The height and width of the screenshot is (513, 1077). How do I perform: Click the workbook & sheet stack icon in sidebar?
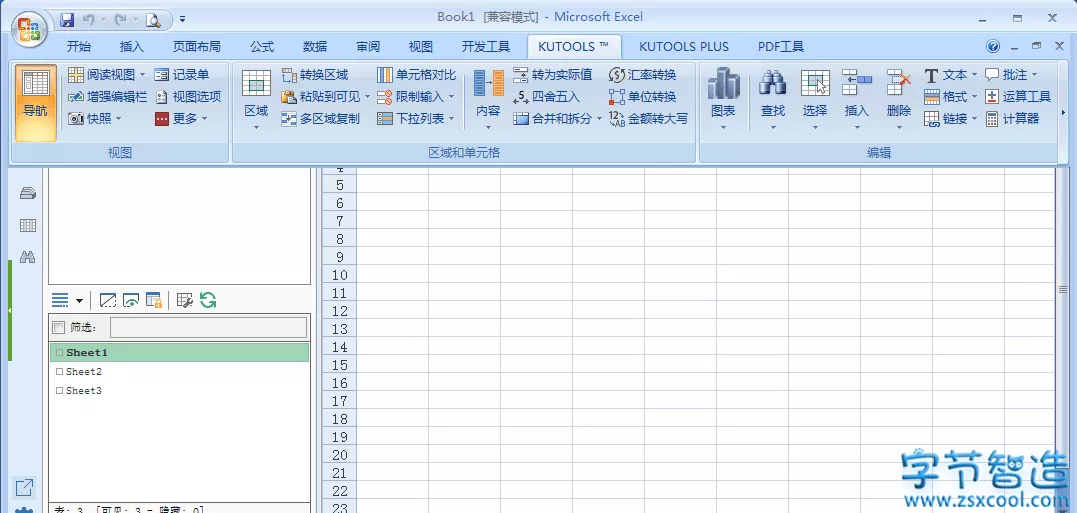[27, 193]
